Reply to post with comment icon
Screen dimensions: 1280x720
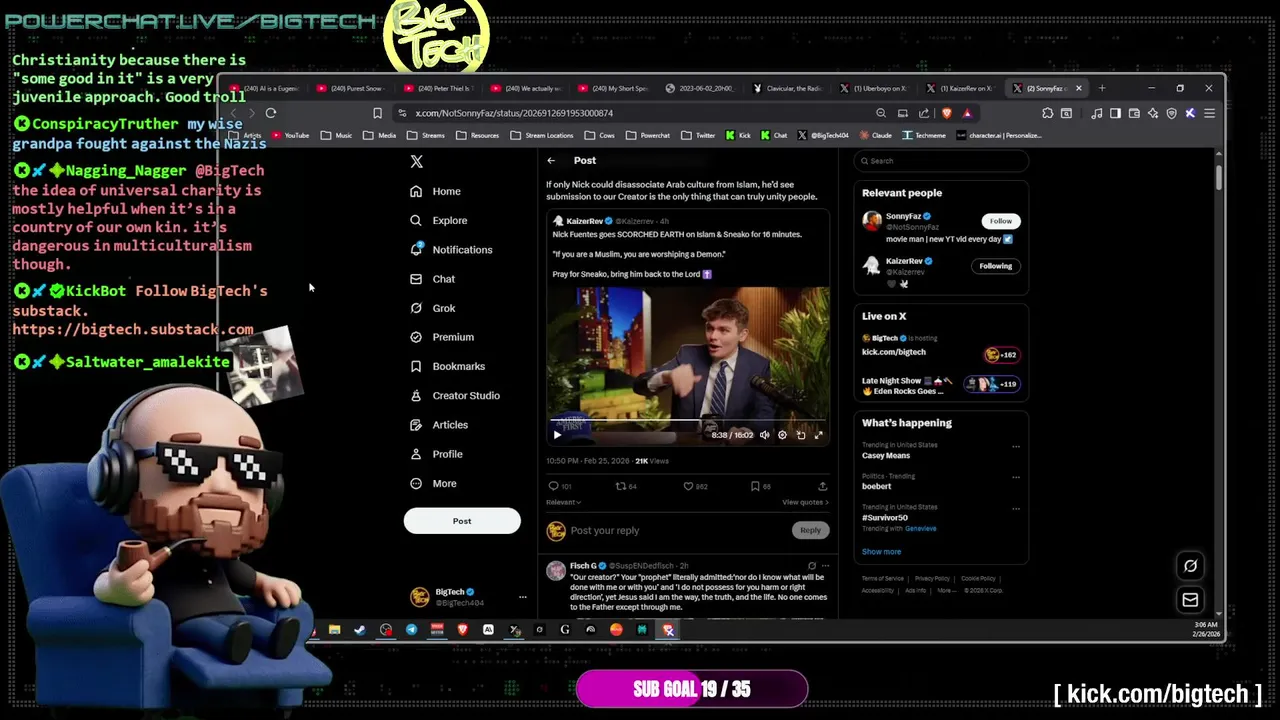[x=553, y=486]
